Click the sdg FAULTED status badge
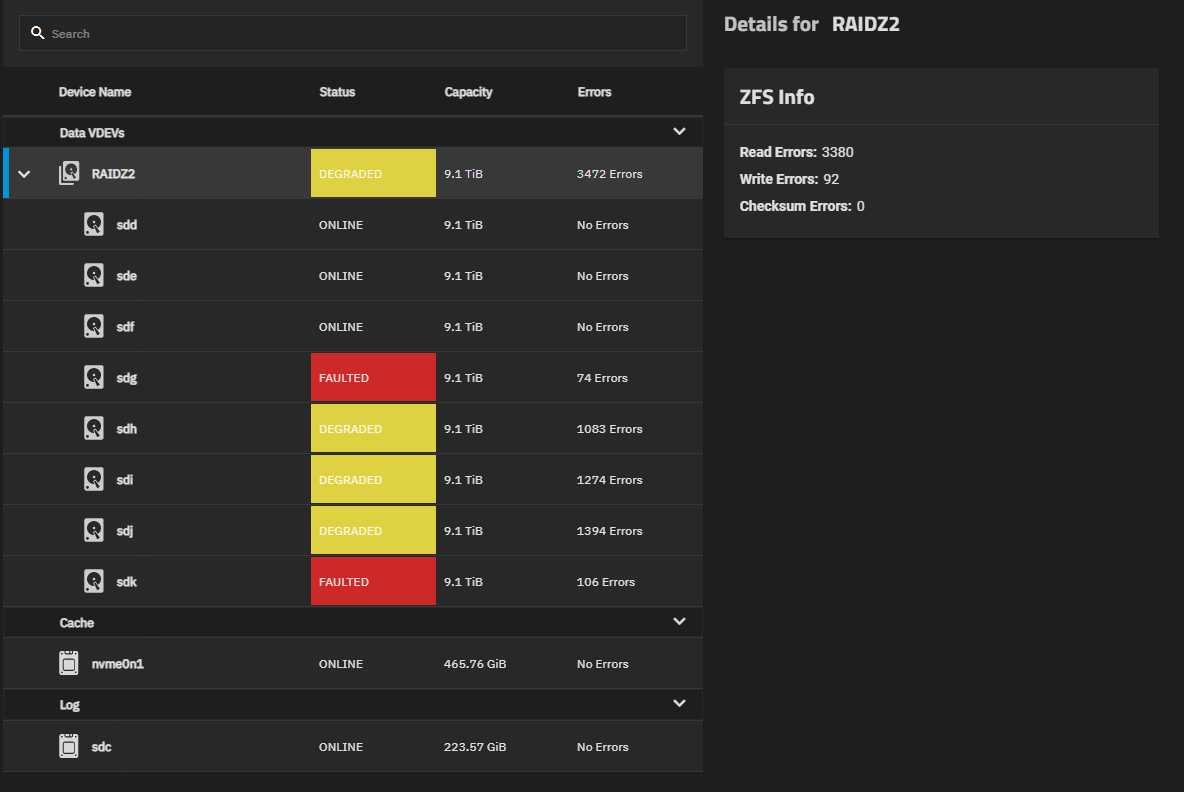Screen dimensions: 1184x792 373,377
